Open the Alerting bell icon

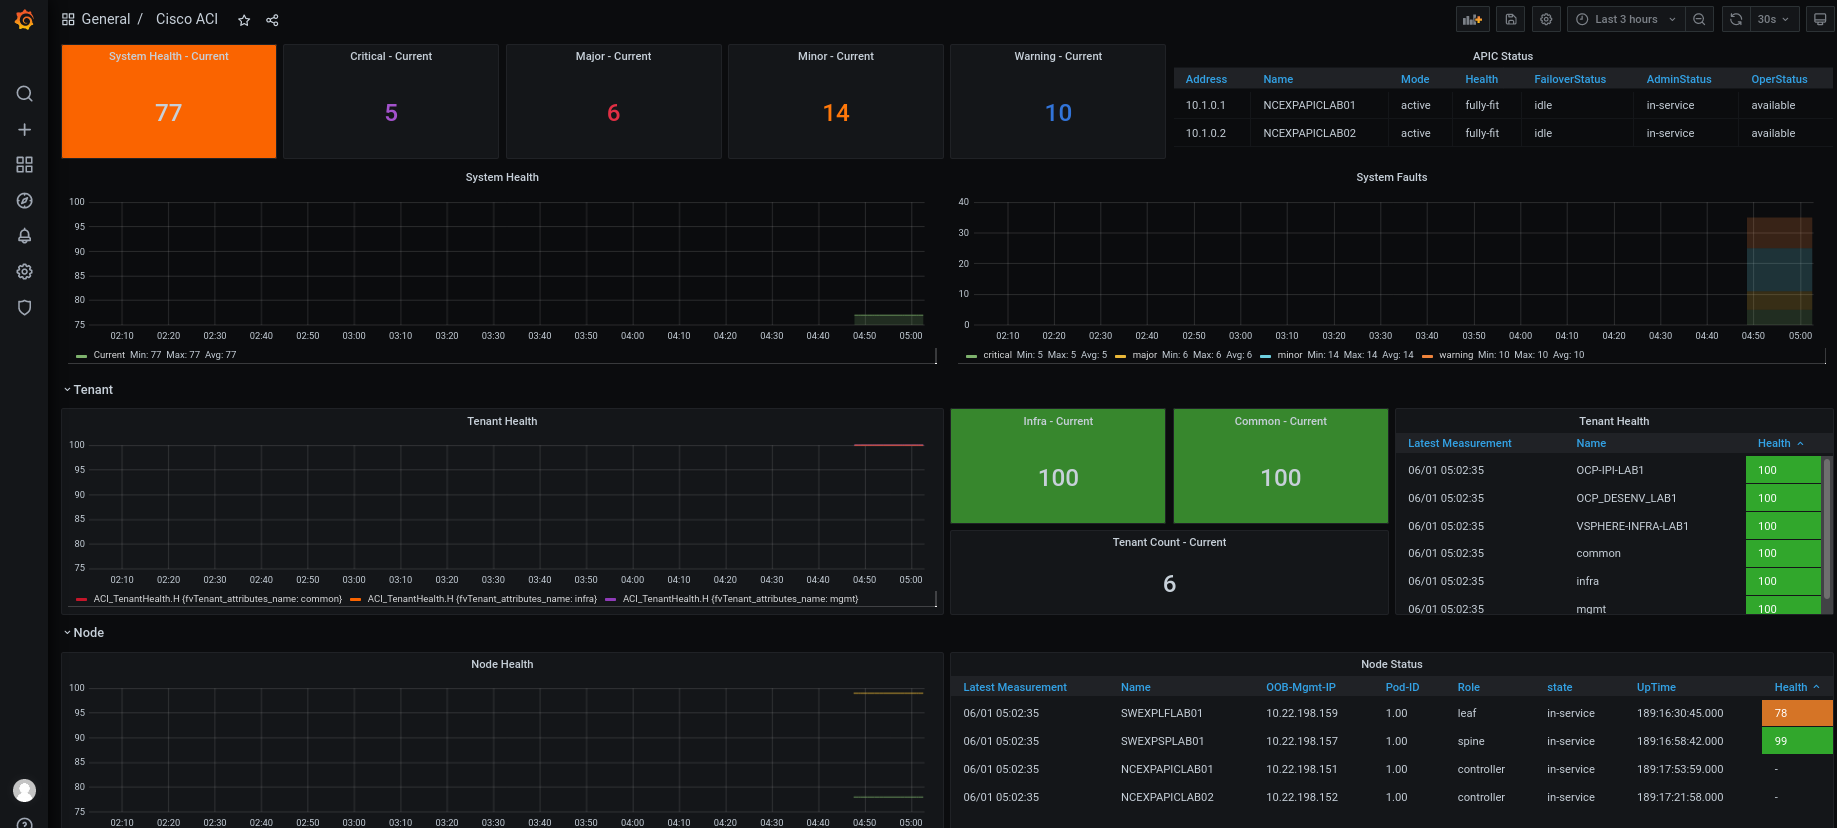[25, 236]
